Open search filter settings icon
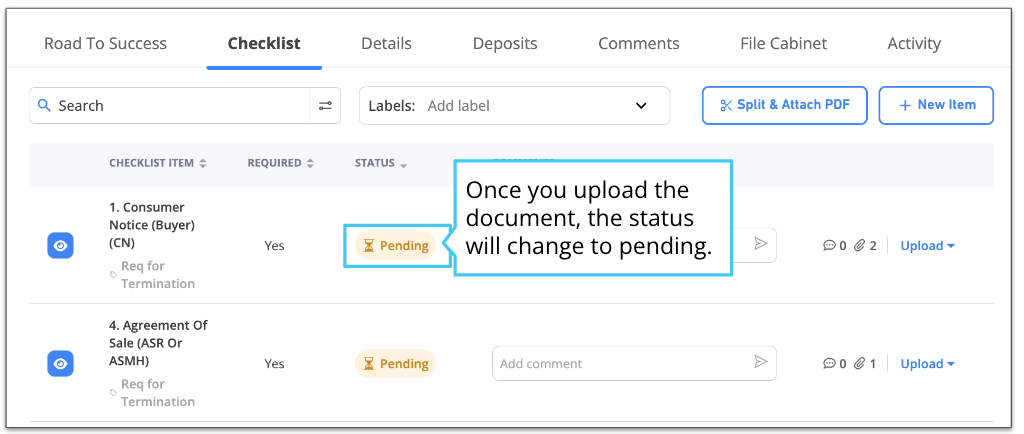 (x=325, y=106)
